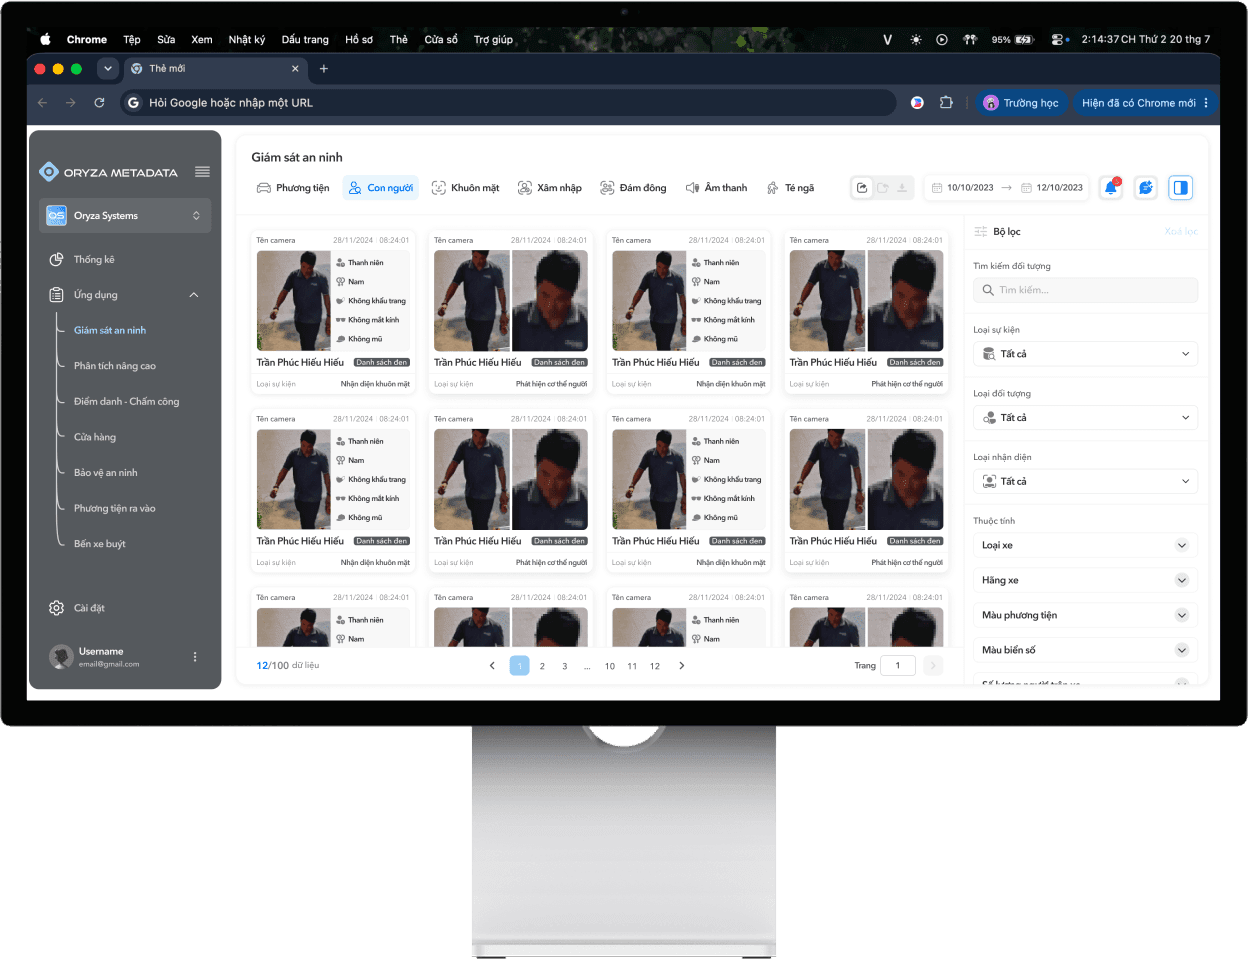Open new tab with plus button
1248x960 pixels.
pos(324,69)
